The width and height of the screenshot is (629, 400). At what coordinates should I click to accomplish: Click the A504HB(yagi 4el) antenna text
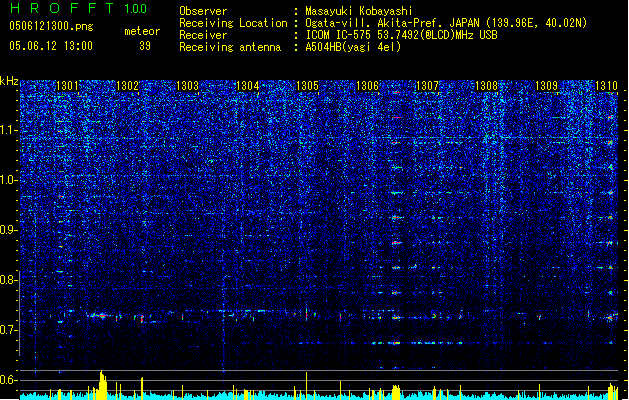click(353, 47)
